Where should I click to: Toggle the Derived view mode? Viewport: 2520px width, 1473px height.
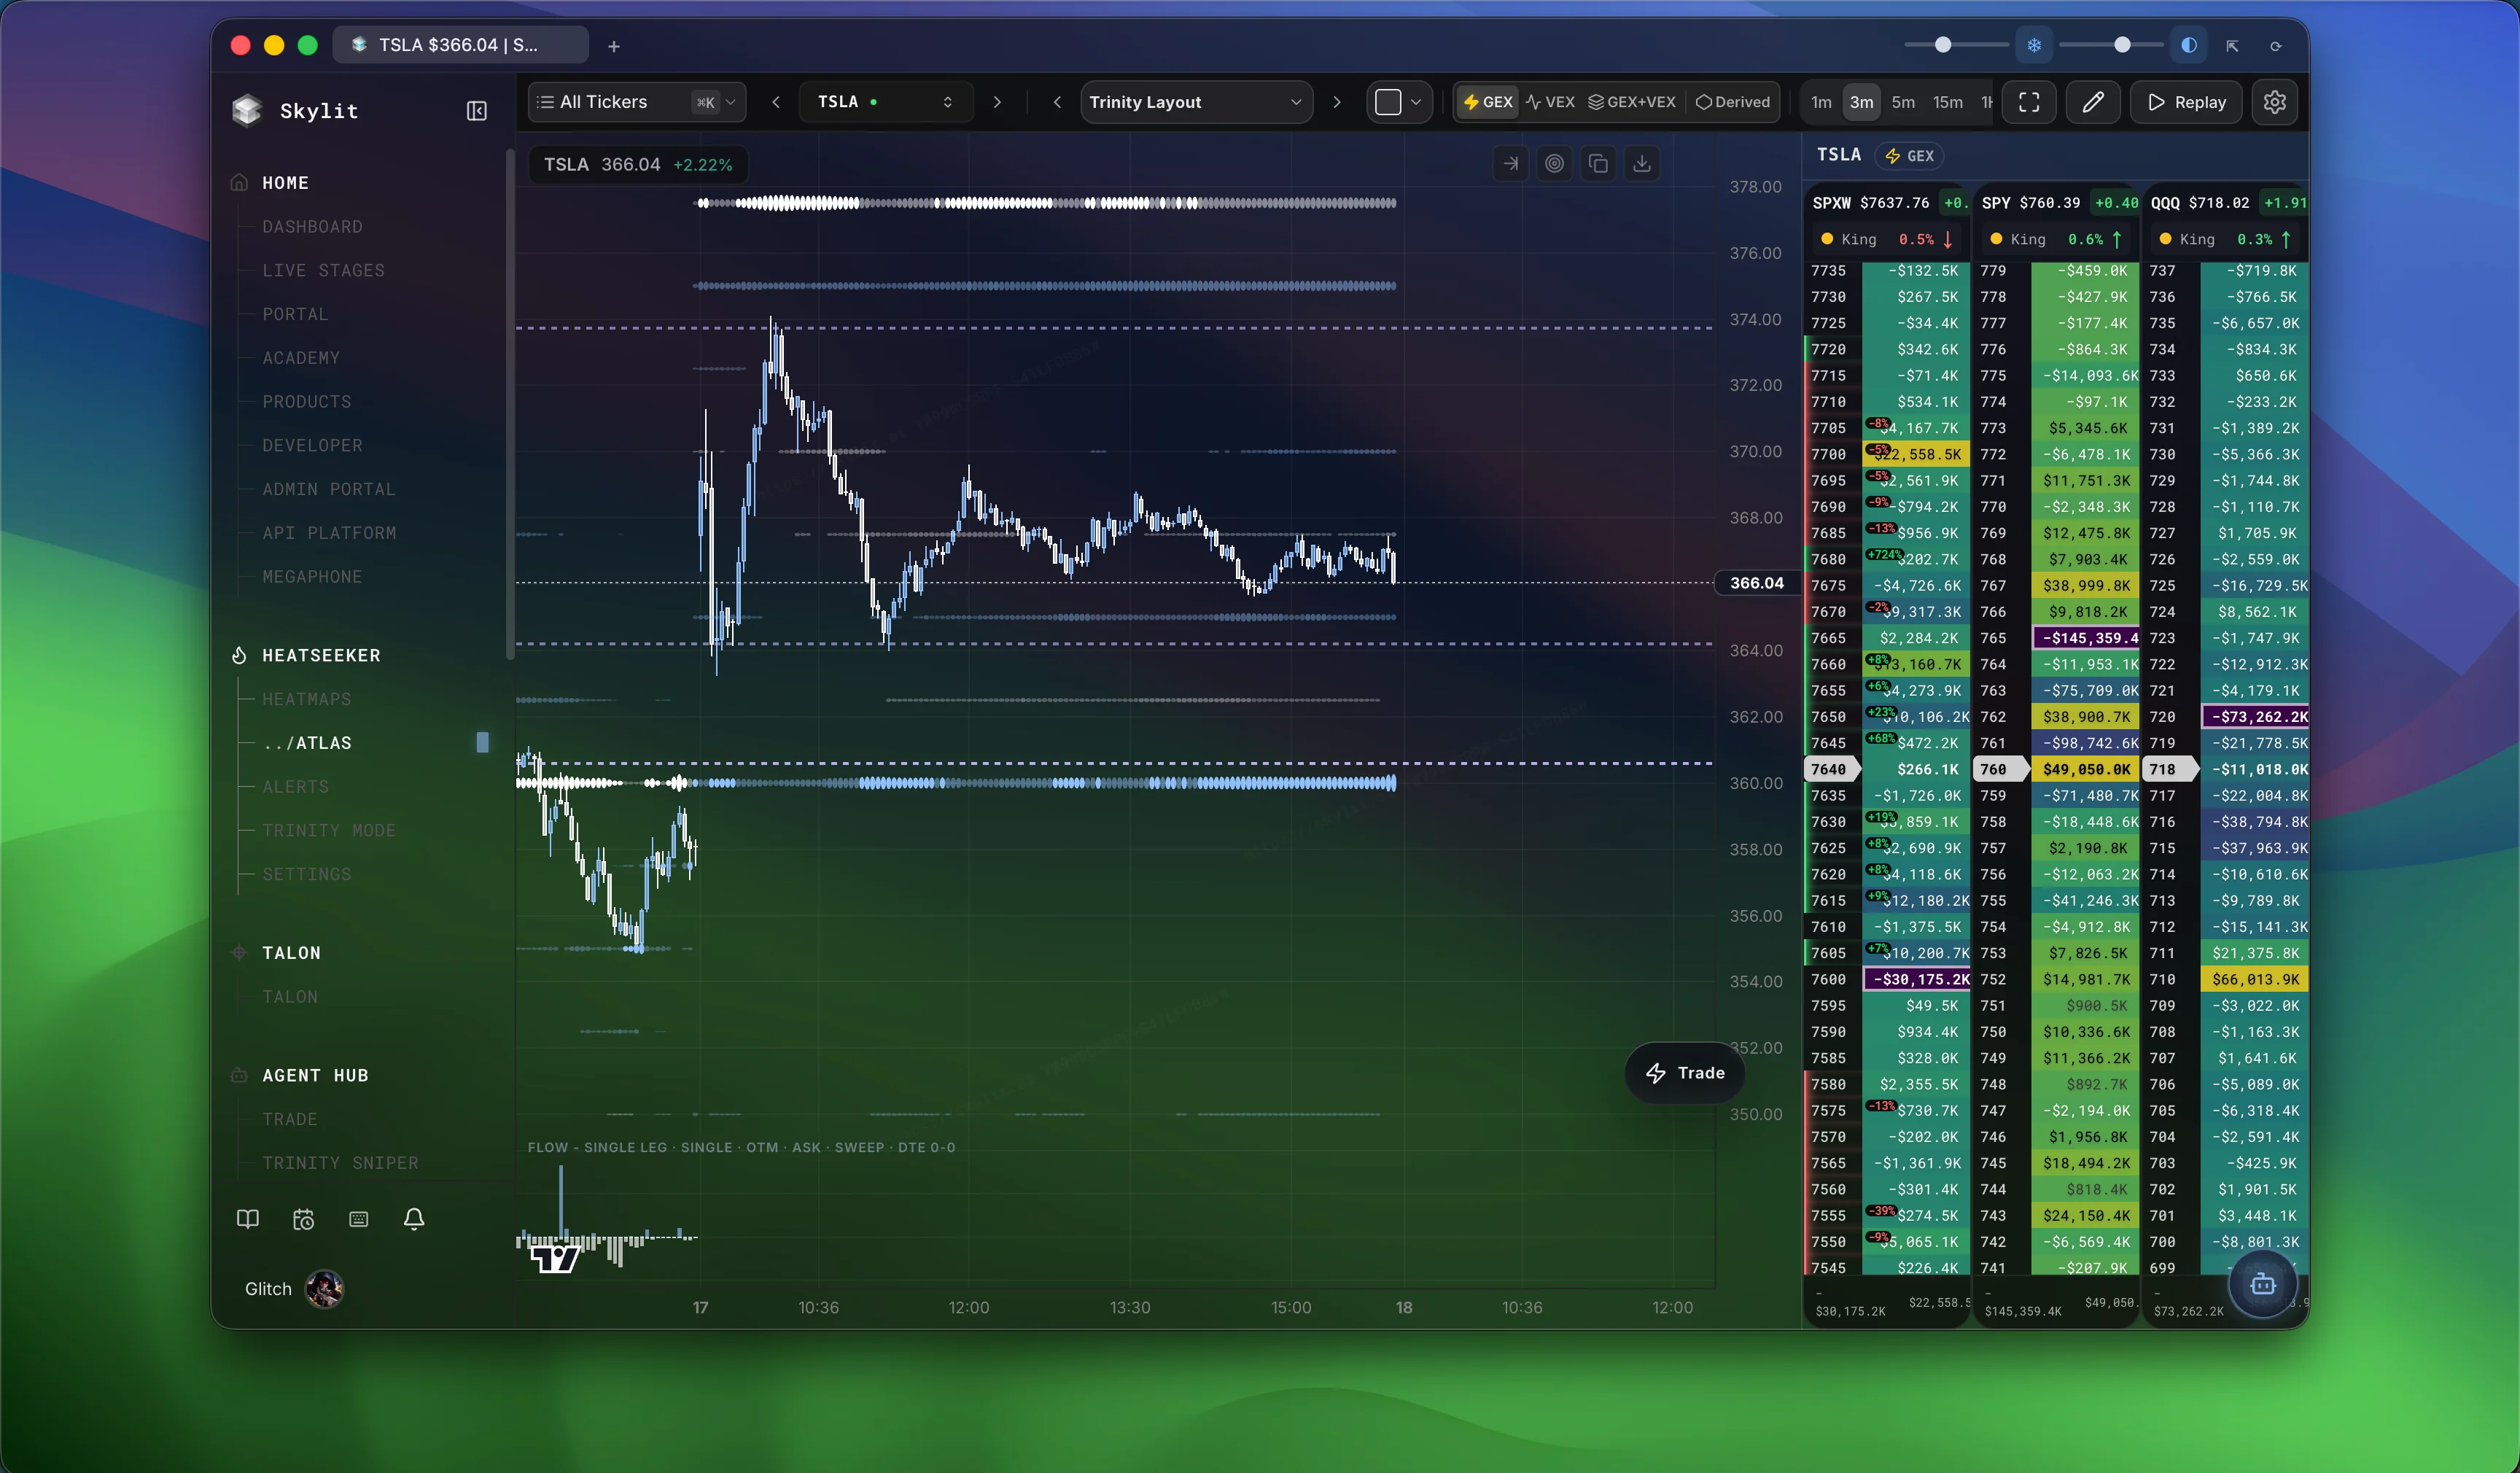click(1733, 102)
